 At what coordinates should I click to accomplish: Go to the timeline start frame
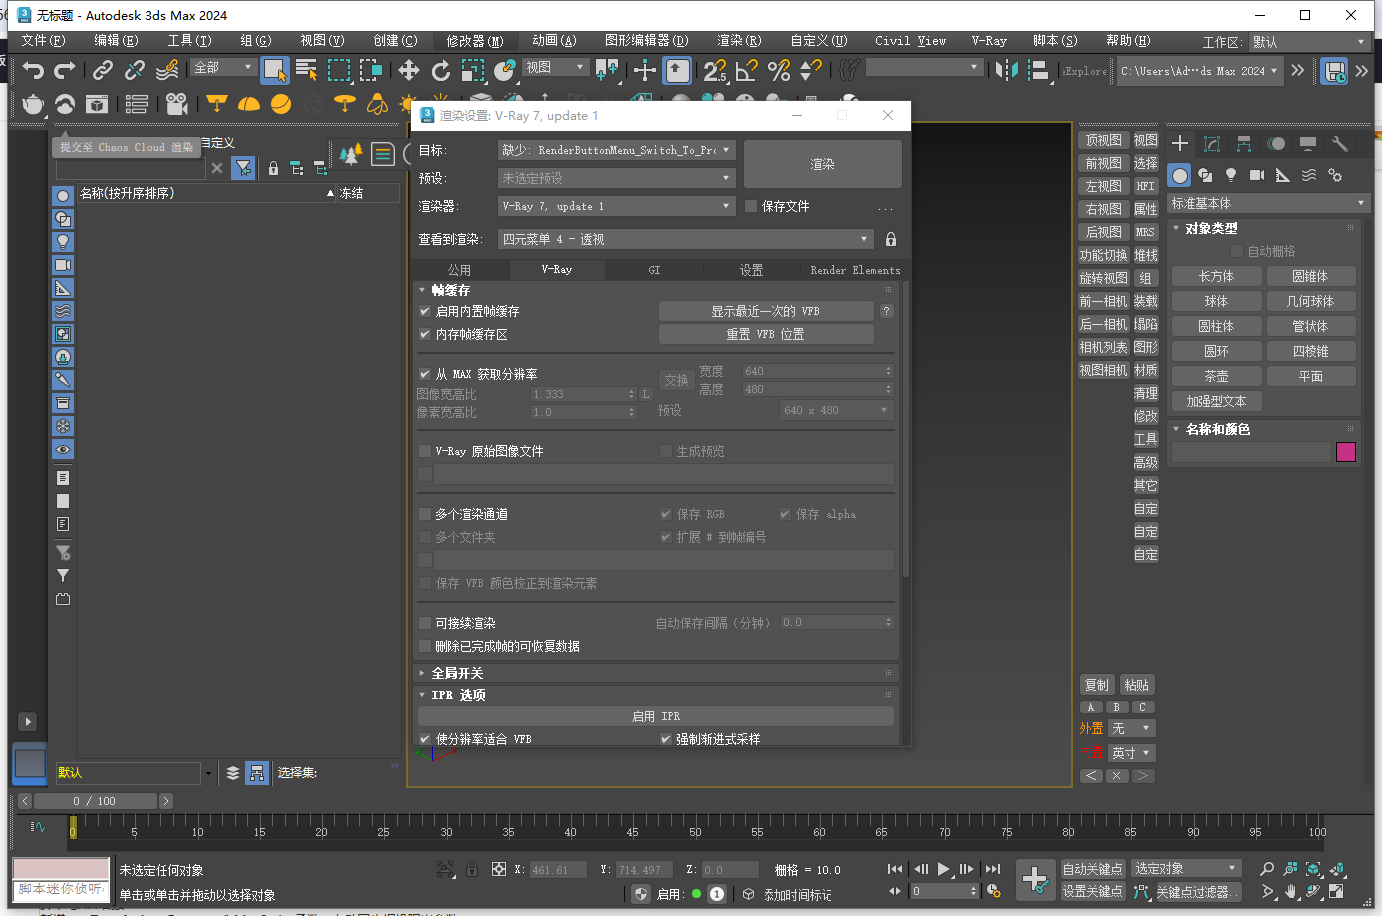(x=895, y=869)
